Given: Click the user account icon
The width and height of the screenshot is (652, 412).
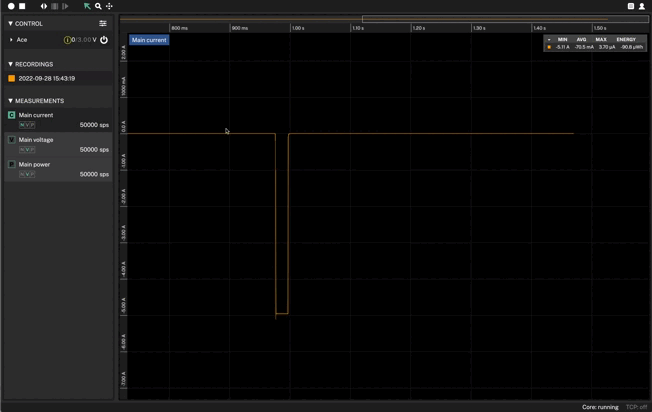Looking at the screenshot, I should coord(642,6).
